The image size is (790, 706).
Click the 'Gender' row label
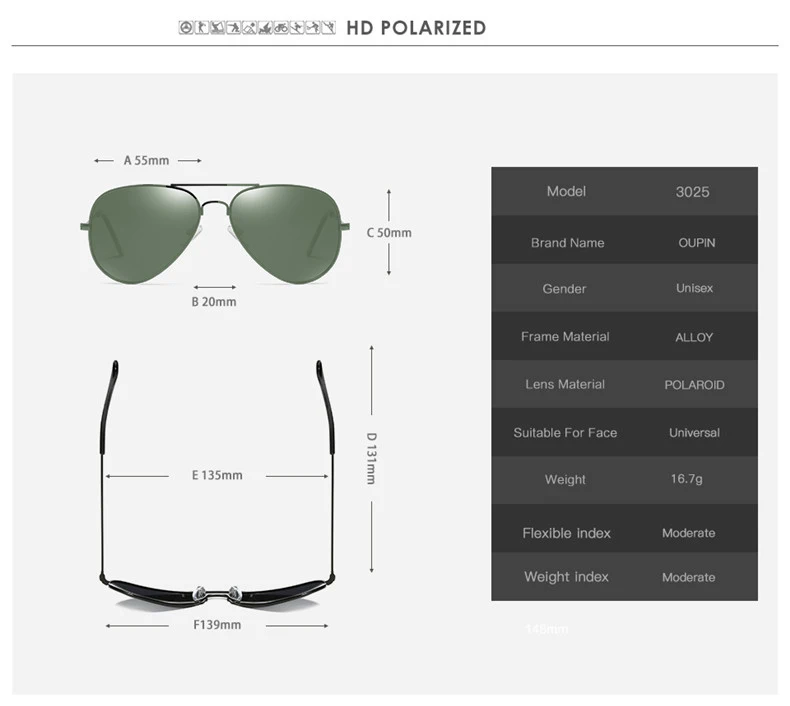564,289
